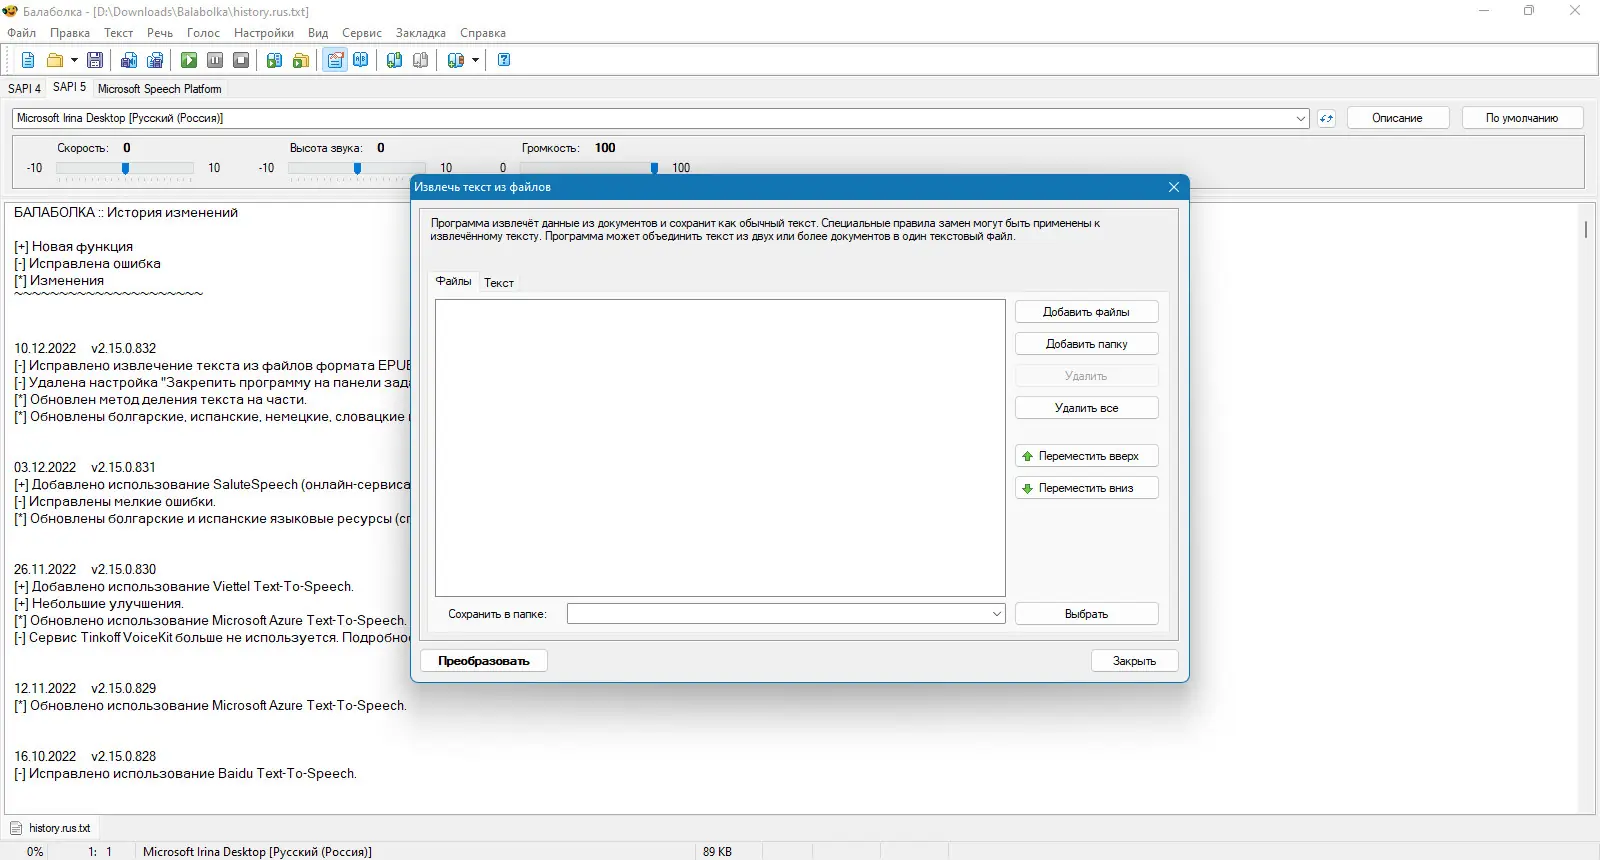
Task: Click the Save floppy disk icon
Action: tap(95, 60)
